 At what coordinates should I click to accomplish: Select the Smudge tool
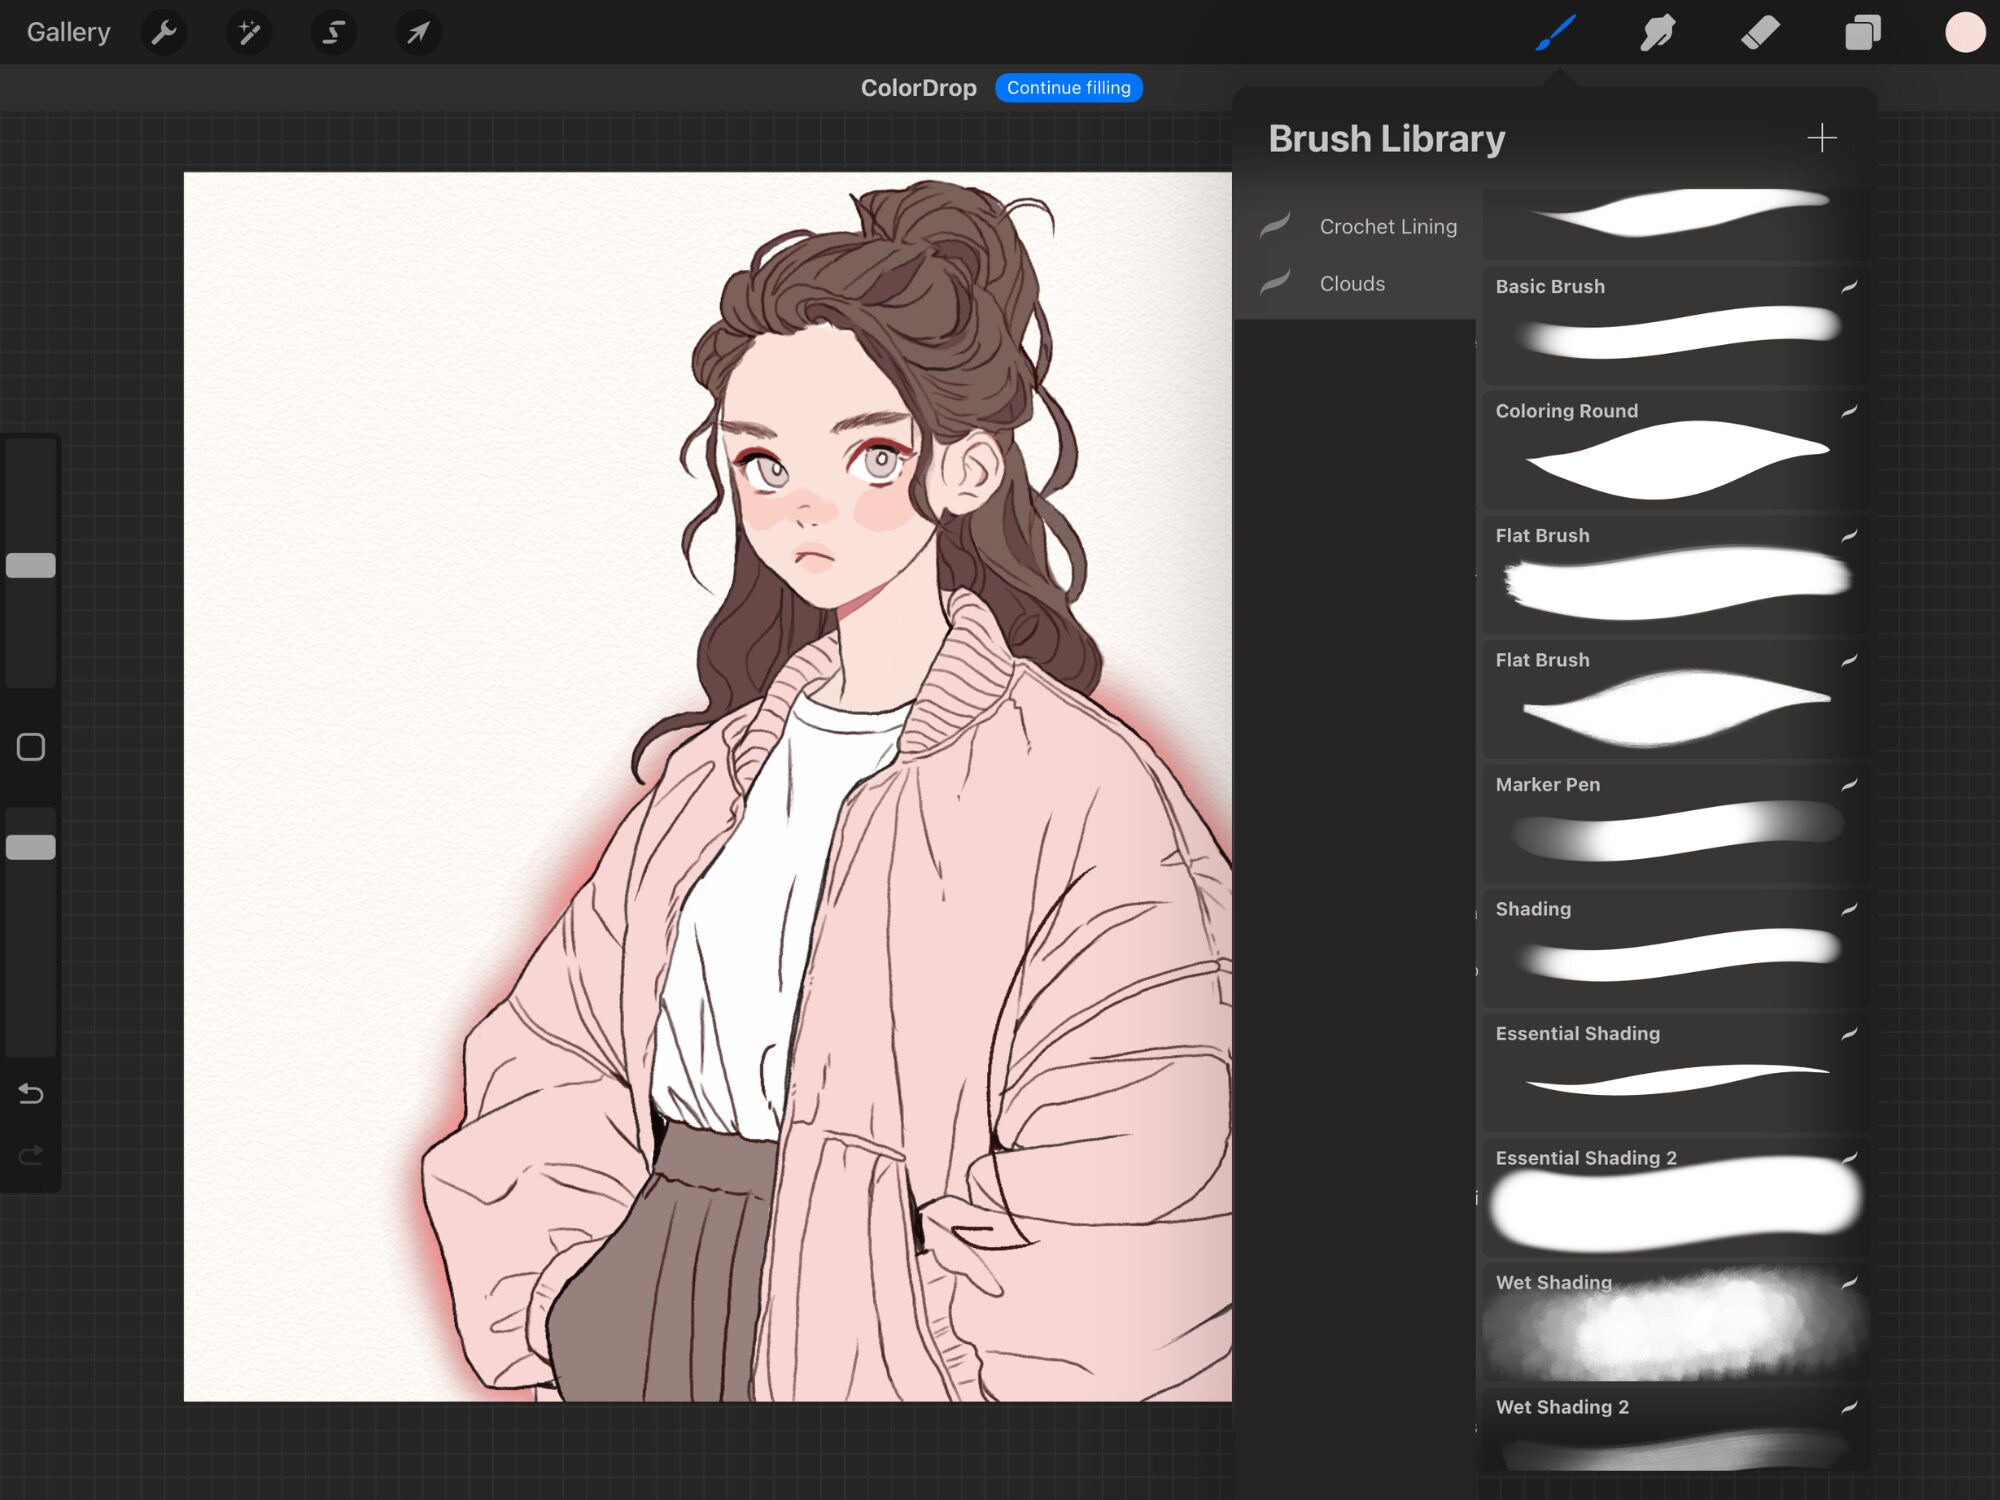point(1657,32)
